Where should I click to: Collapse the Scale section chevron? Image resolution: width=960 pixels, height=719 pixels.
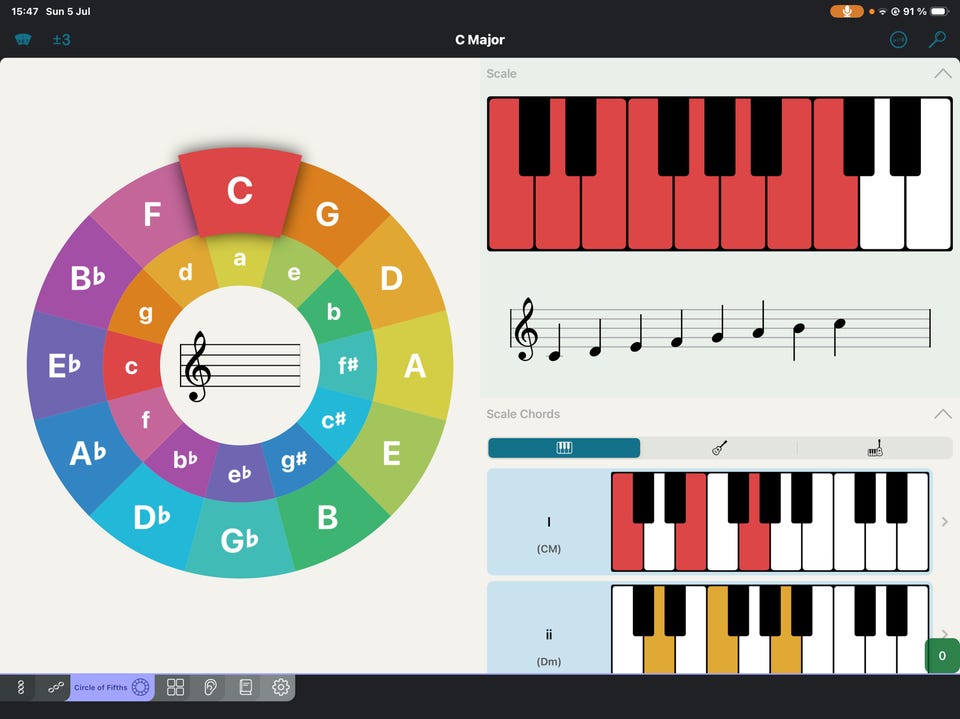coord(943,73)
